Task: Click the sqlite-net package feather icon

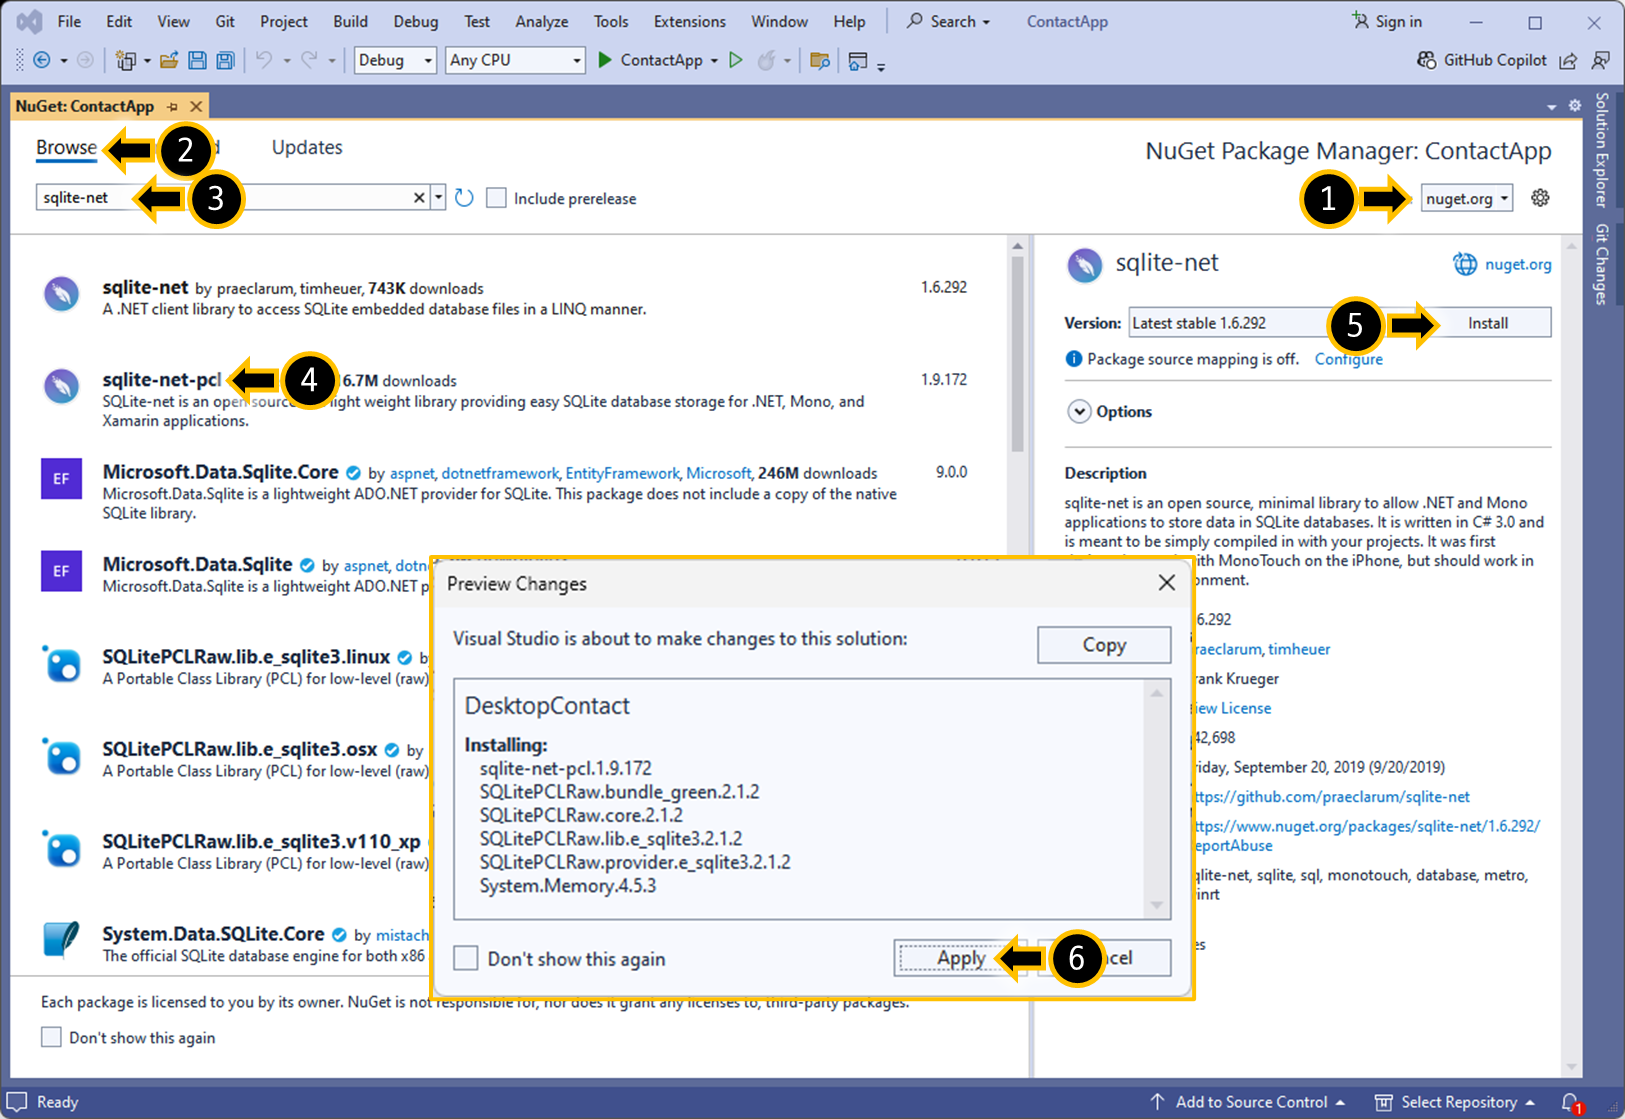Action: pyautogui.click(x=62, y=294)
